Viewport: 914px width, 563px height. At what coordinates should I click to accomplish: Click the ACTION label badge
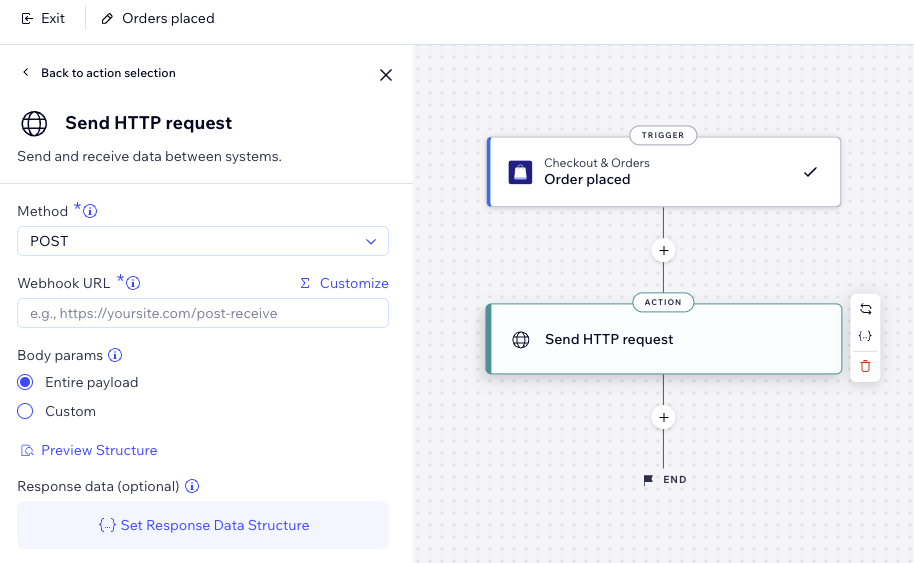[663, 302]
